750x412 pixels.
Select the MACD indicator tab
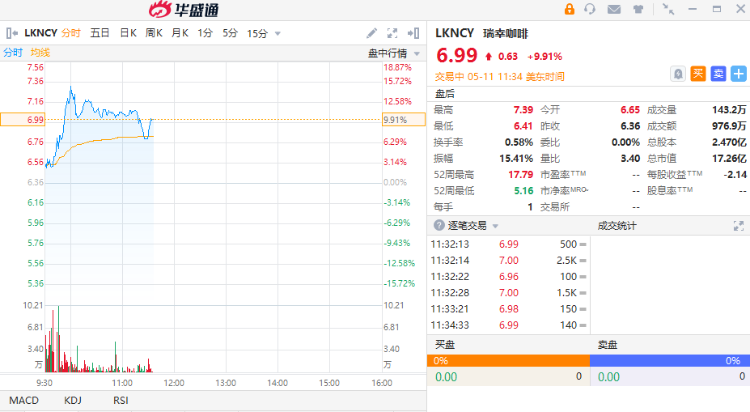pyautogui.click(x=22, y=400)
